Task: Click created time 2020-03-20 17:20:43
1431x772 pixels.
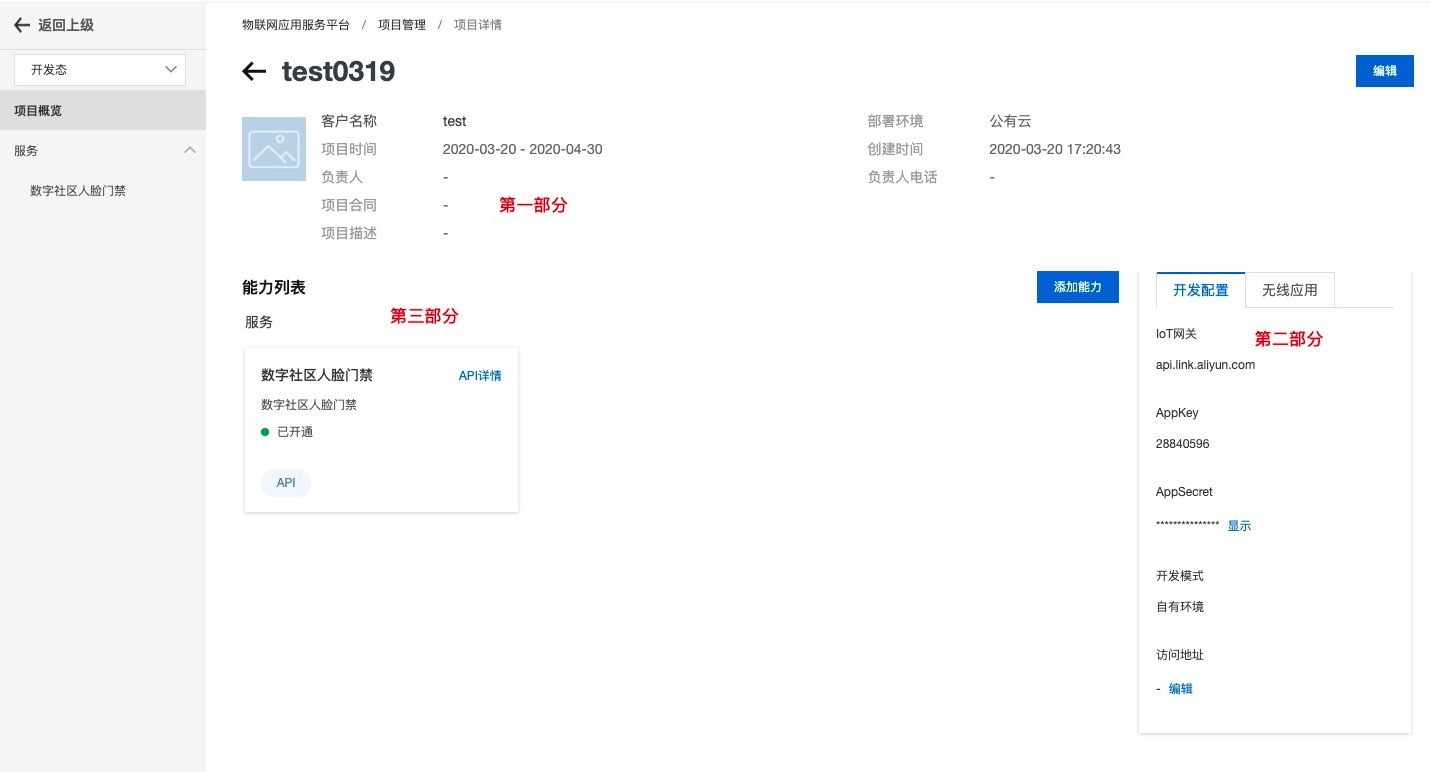Action: pyautogui.click(x=1055, y=149)
